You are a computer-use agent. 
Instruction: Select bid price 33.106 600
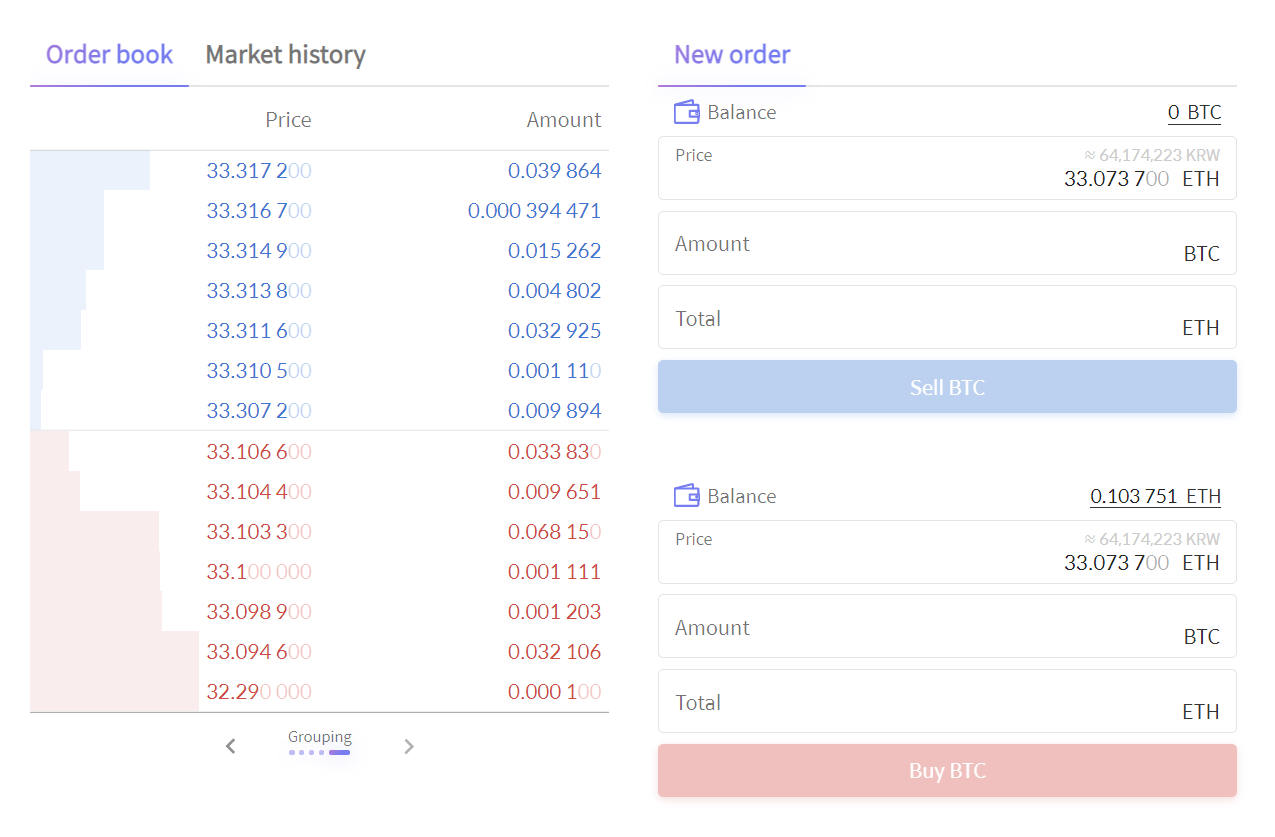pos(259,452)
